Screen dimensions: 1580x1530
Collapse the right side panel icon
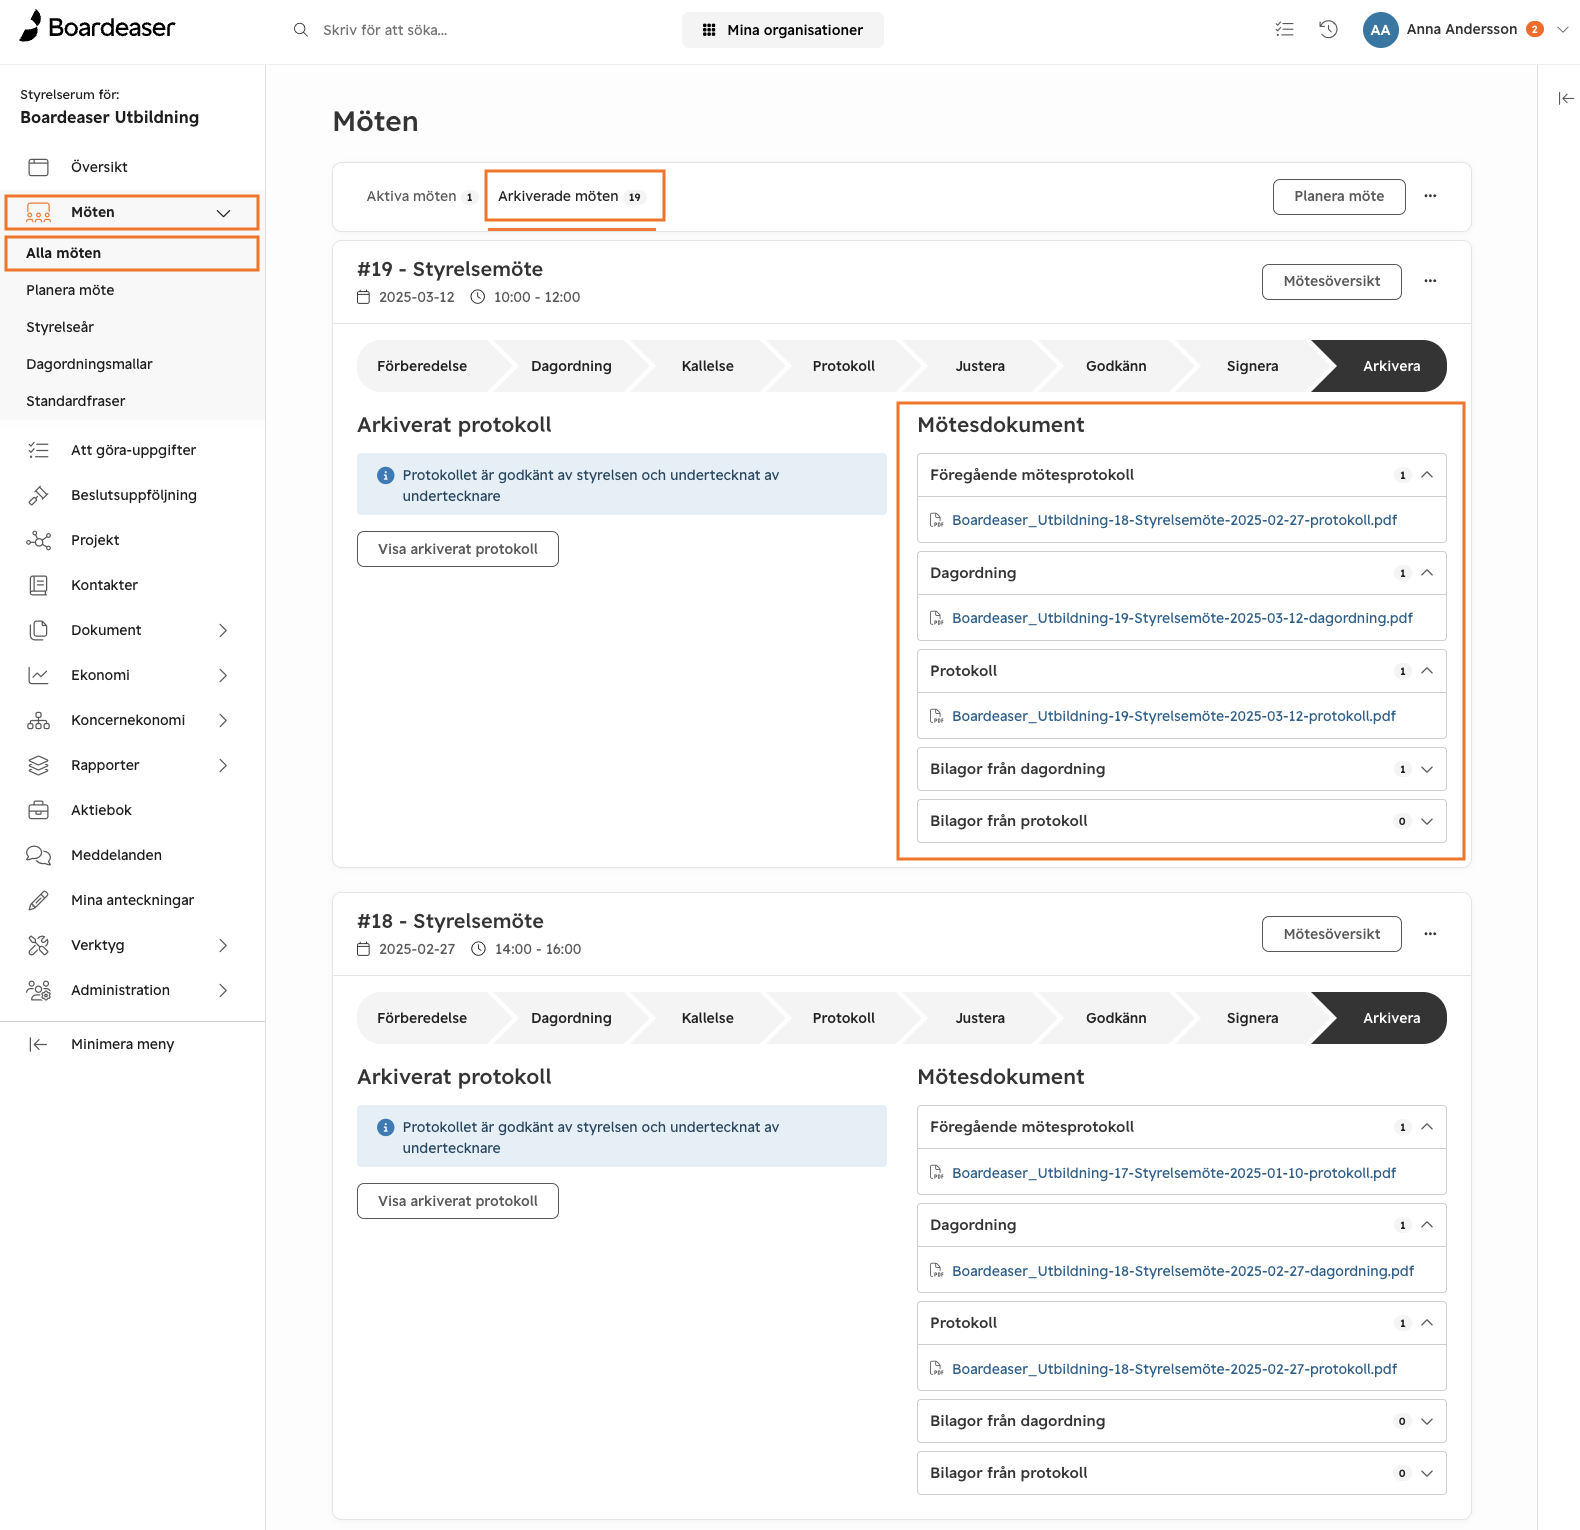1566,98
